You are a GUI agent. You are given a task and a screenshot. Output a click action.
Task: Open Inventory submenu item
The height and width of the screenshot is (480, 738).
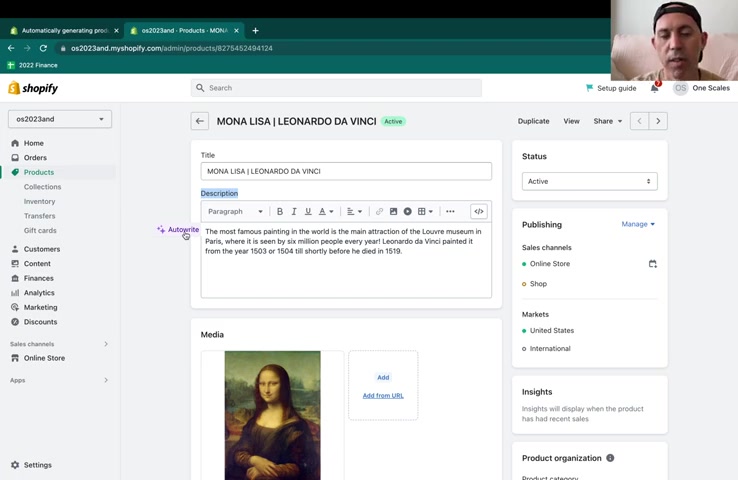40,201
